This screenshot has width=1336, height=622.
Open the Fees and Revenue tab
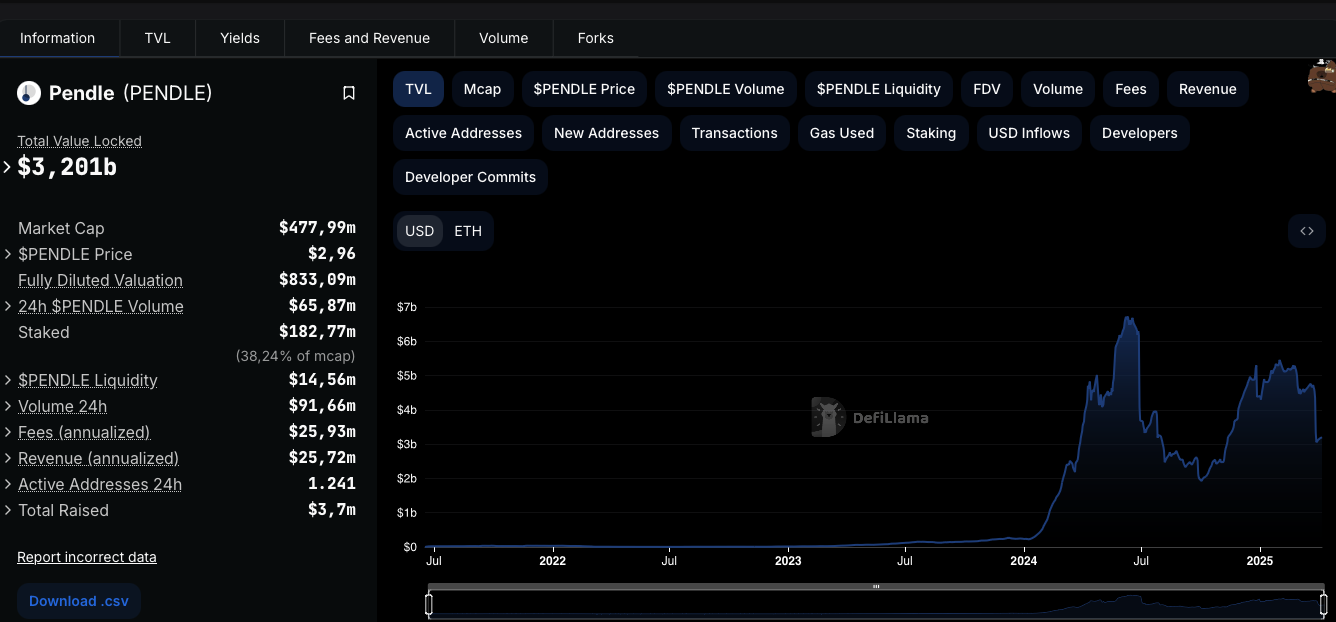369,38
